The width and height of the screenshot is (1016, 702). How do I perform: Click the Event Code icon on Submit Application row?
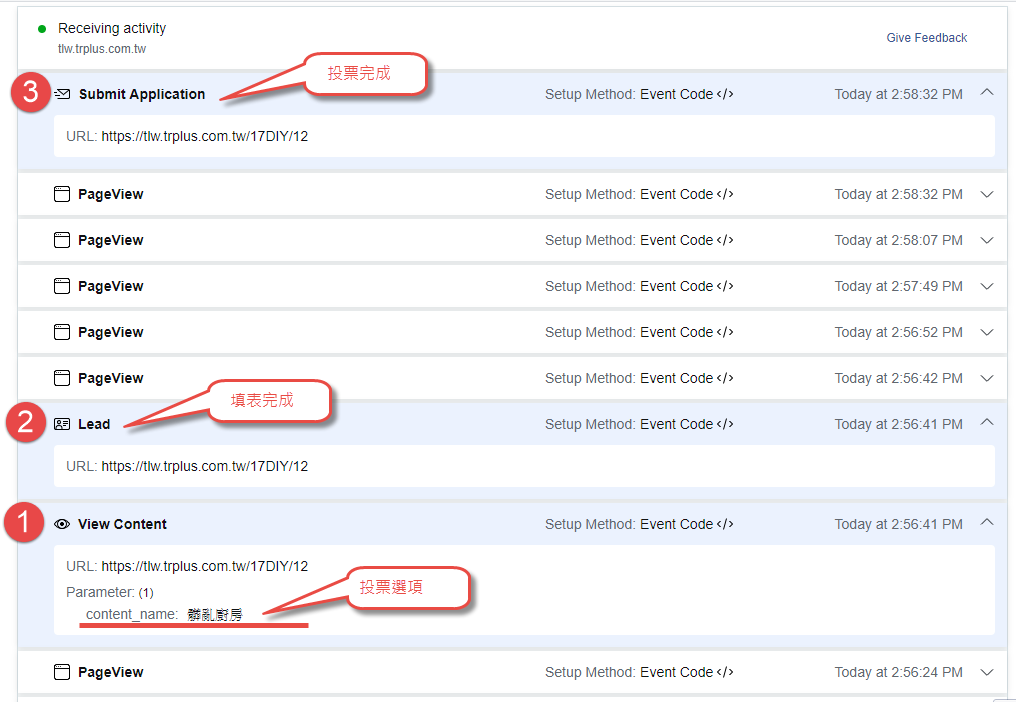pos(725,94)
